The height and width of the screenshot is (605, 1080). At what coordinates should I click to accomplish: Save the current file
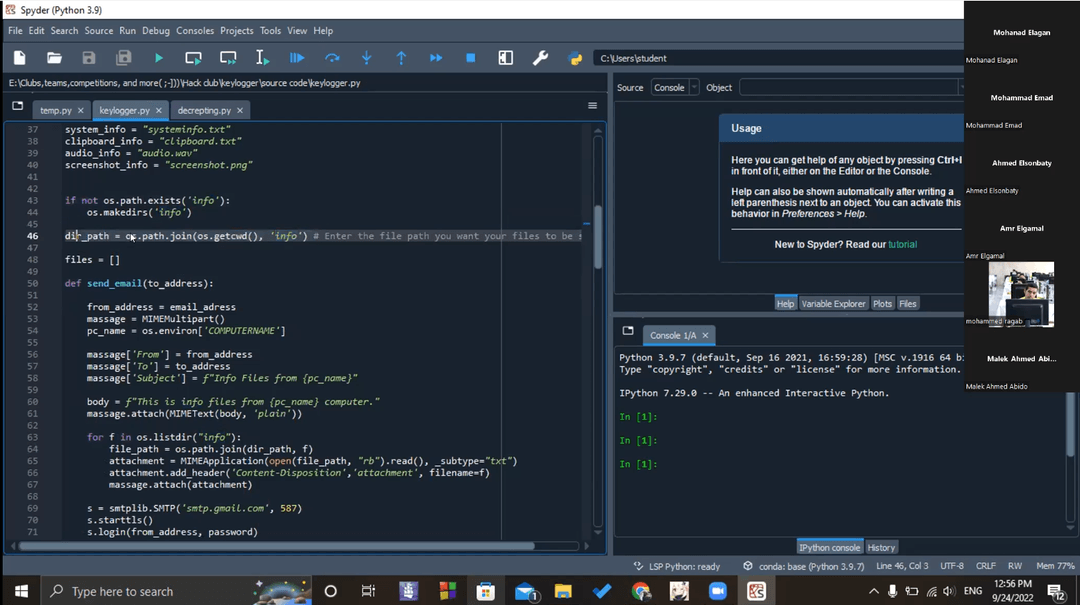(89, 58)
